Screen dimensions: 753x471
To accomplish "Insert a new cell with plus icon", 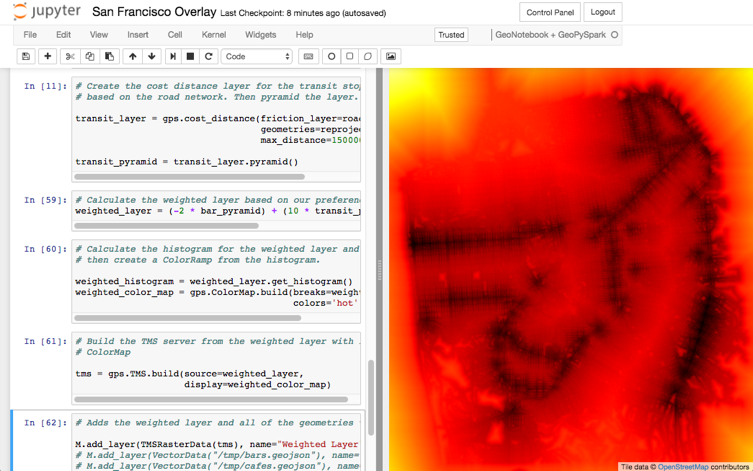I will pos(47,57).
